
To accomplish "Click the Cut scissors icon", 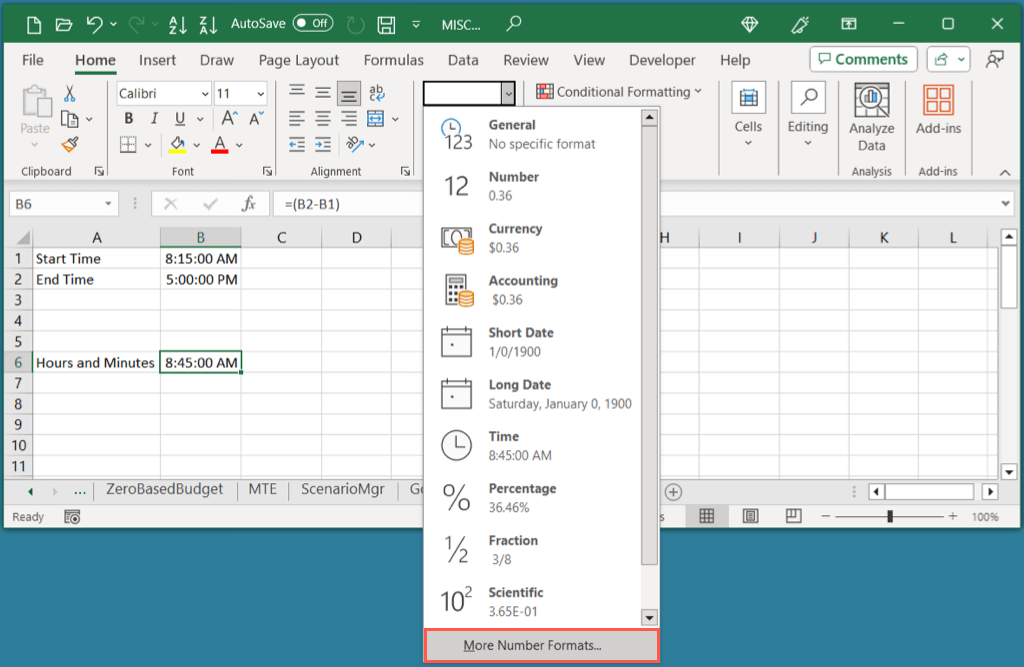I will click(69, 93).
